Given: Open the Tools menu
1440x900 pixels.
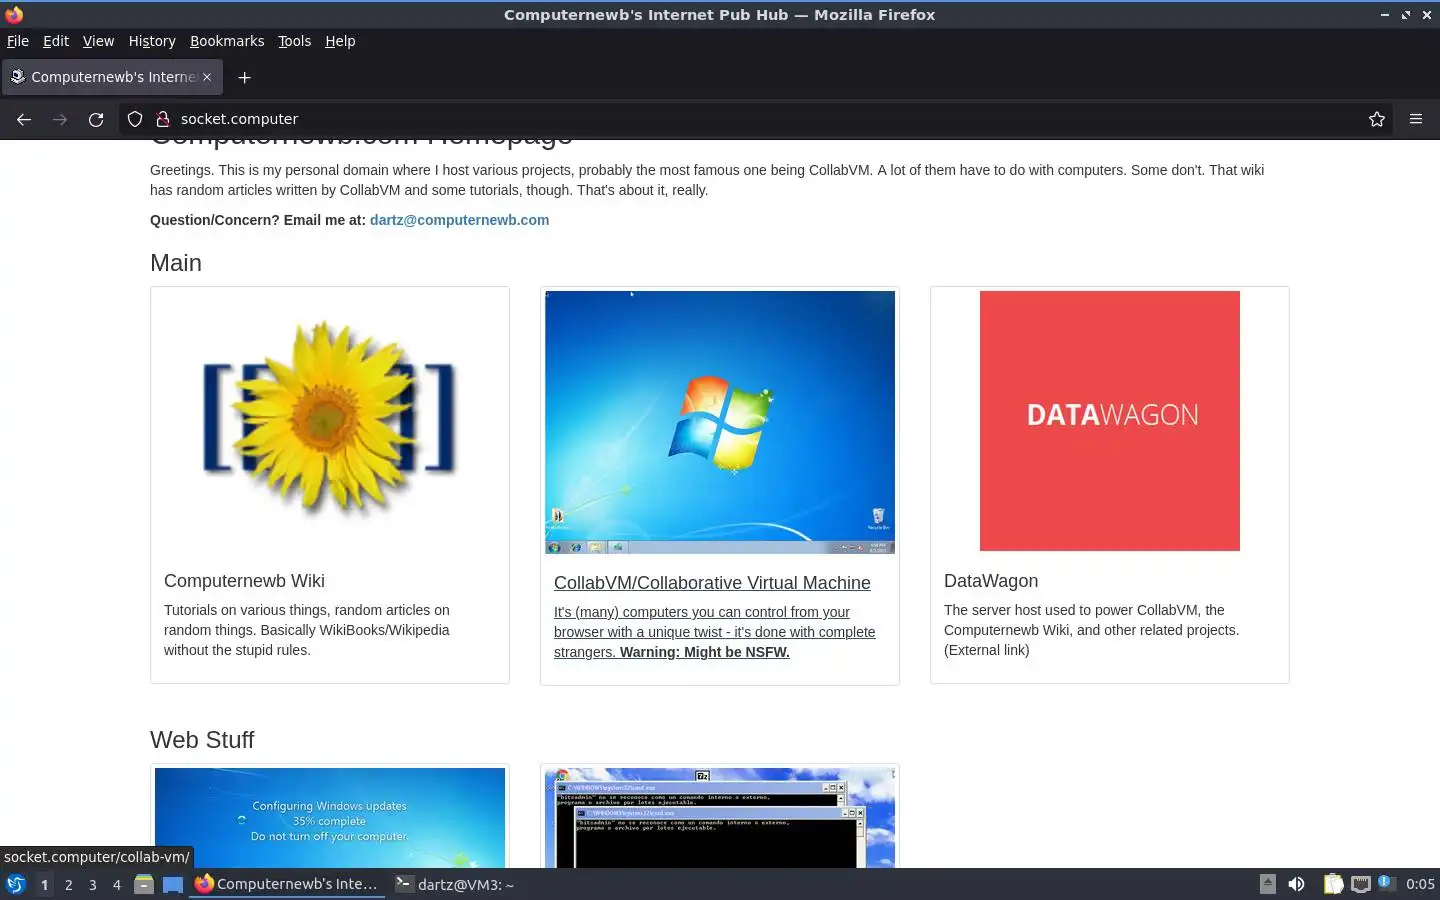Looking at the screenshot, I should point(294,41).
